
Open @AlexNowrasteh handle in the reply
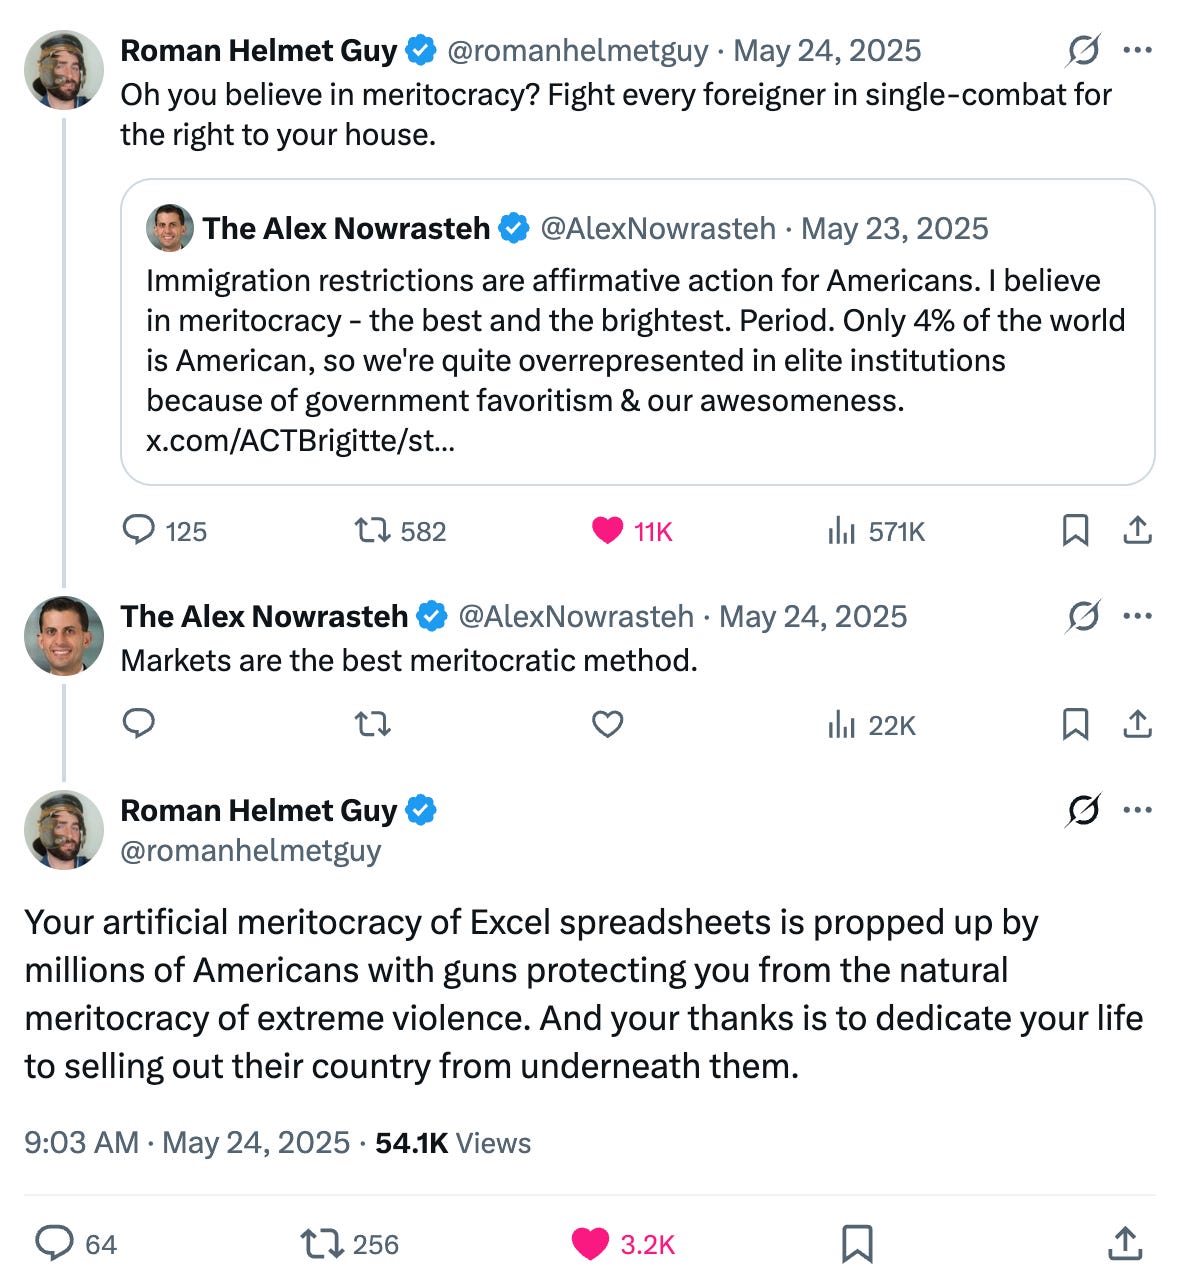tap(575, 616)
